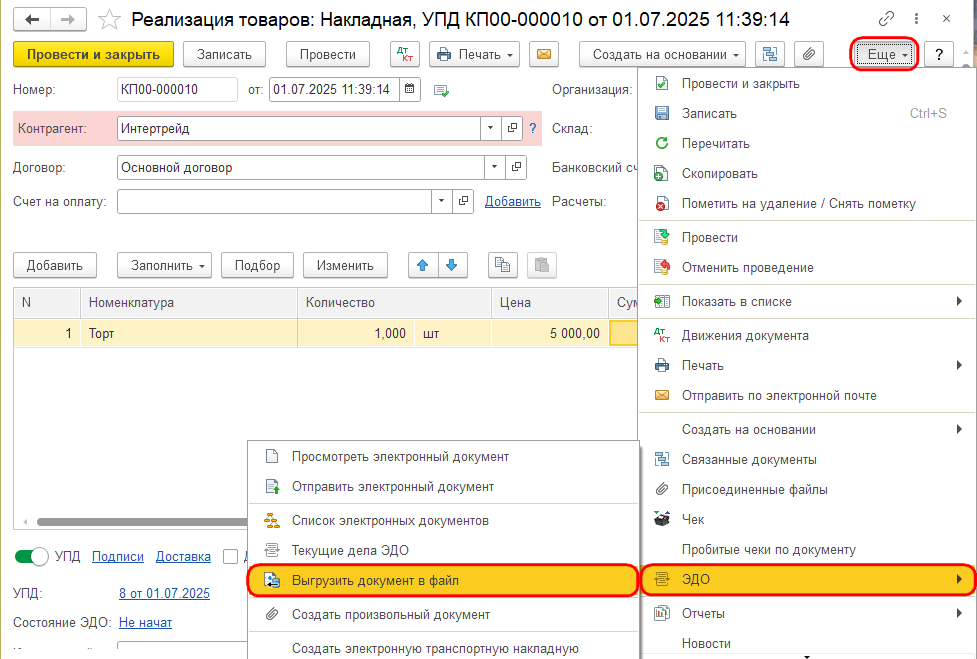The image size is (977, 659).
Task: Click the posted-status icon next to date
Action: coord(442,91)
